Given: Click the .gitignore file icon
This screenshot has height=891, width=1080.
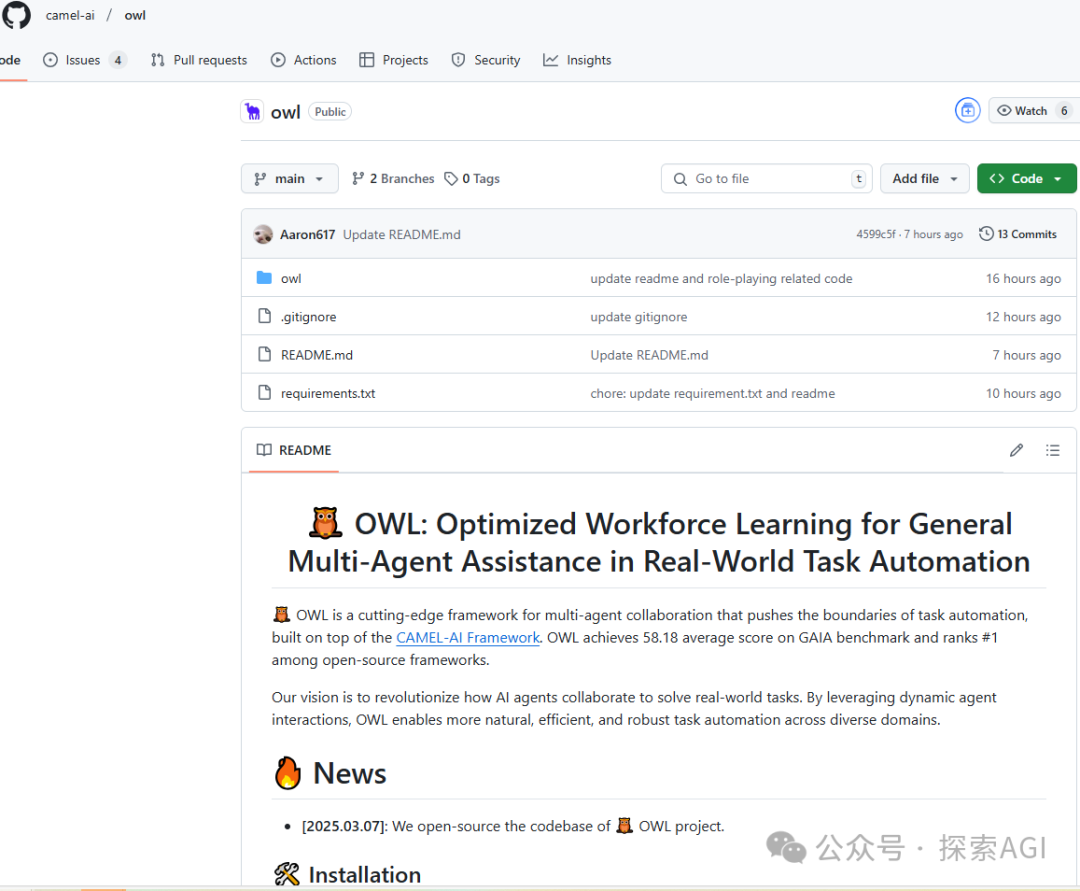Looking at the screenshot, I should tap(264, 316).
